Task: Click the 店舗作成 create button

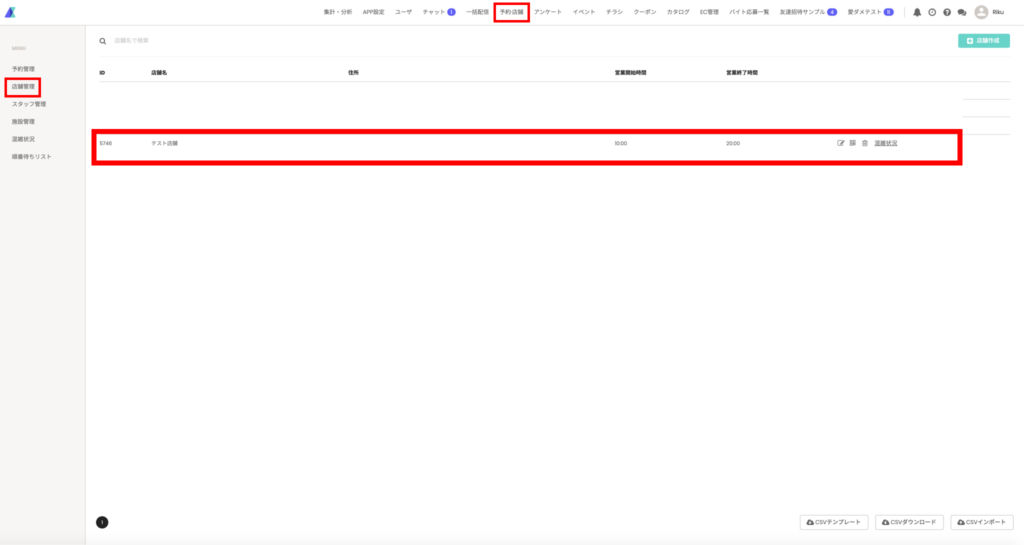Action: 984,40
